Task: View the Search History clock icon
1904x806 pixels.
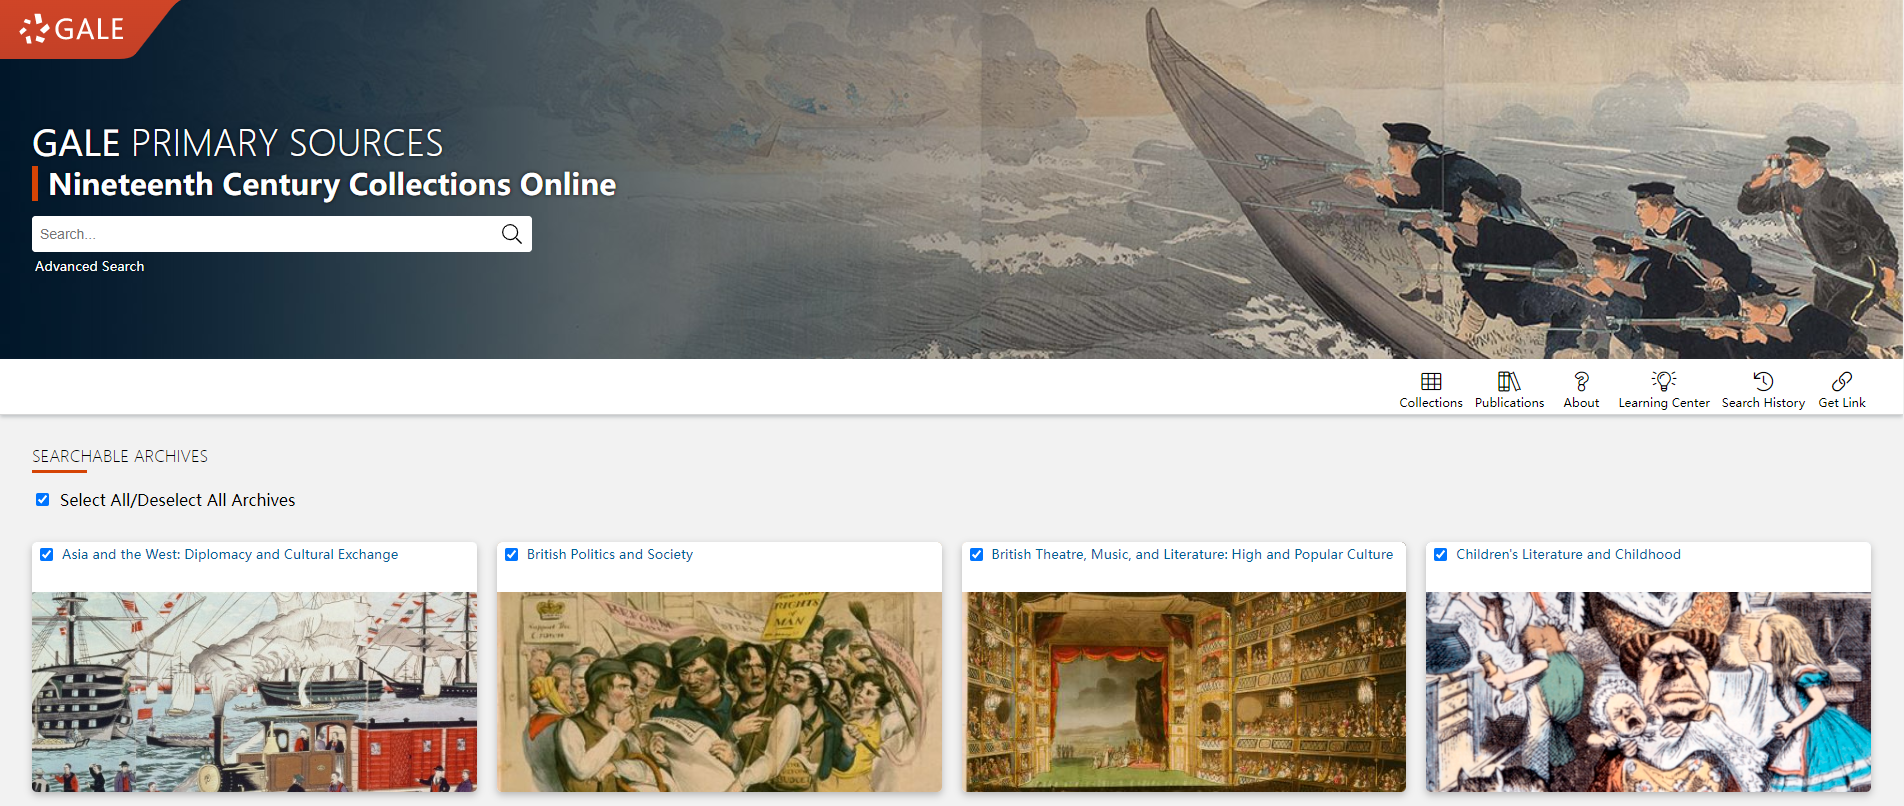Action: tap(1763, 381)
